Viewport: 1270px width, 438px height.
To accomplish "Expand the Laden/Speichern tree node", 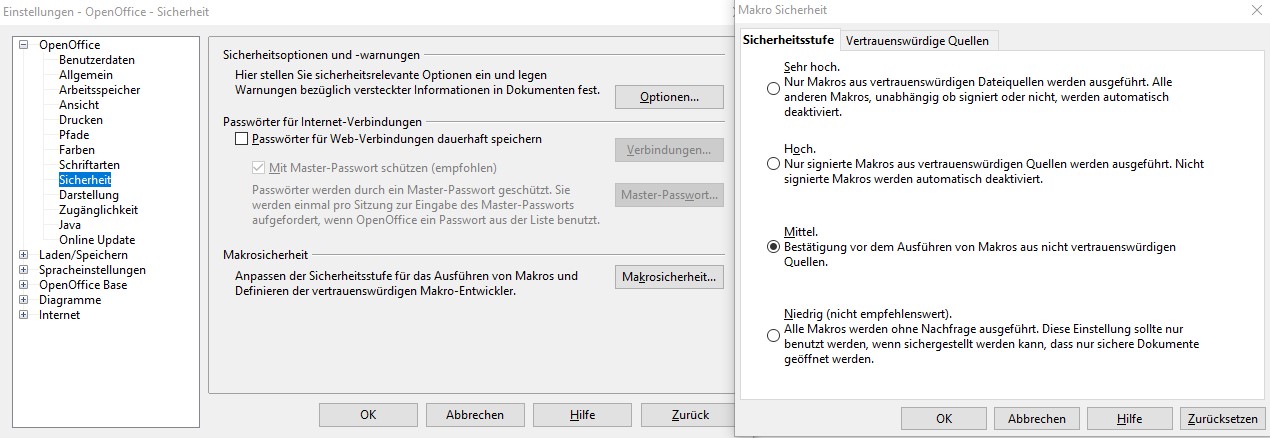I will [24, 255].
